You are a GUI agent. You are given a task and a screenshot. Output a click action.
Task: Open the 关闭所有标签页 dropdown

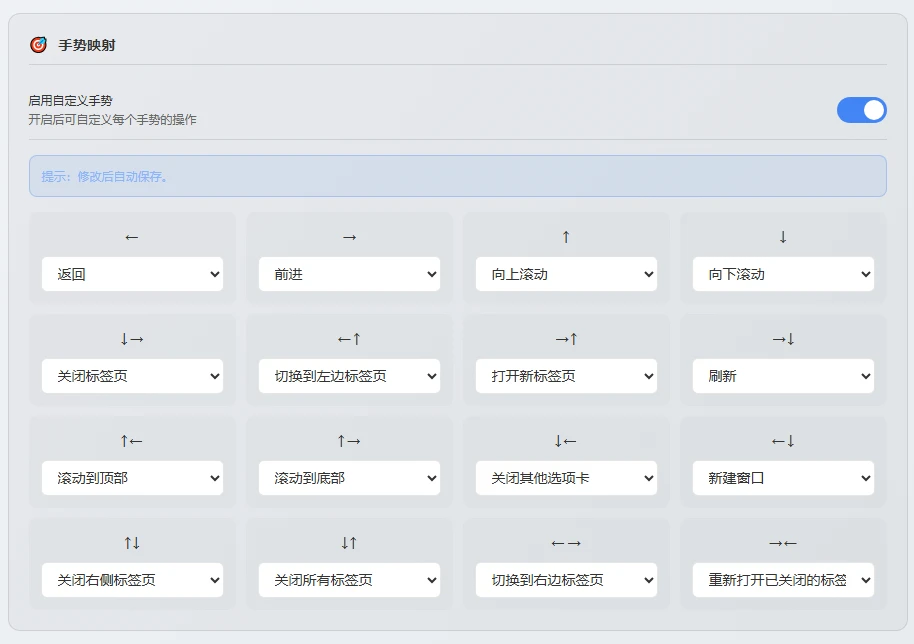coord(348,580)
